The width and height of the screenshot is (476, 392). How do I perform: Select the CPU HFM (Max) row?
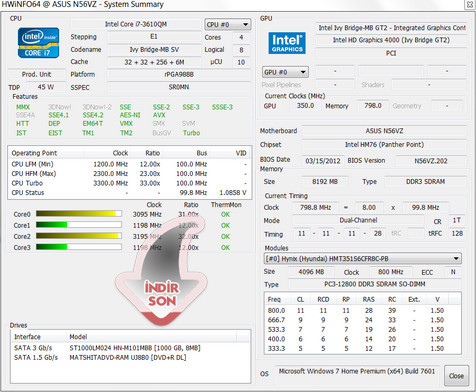click(129, 174)
